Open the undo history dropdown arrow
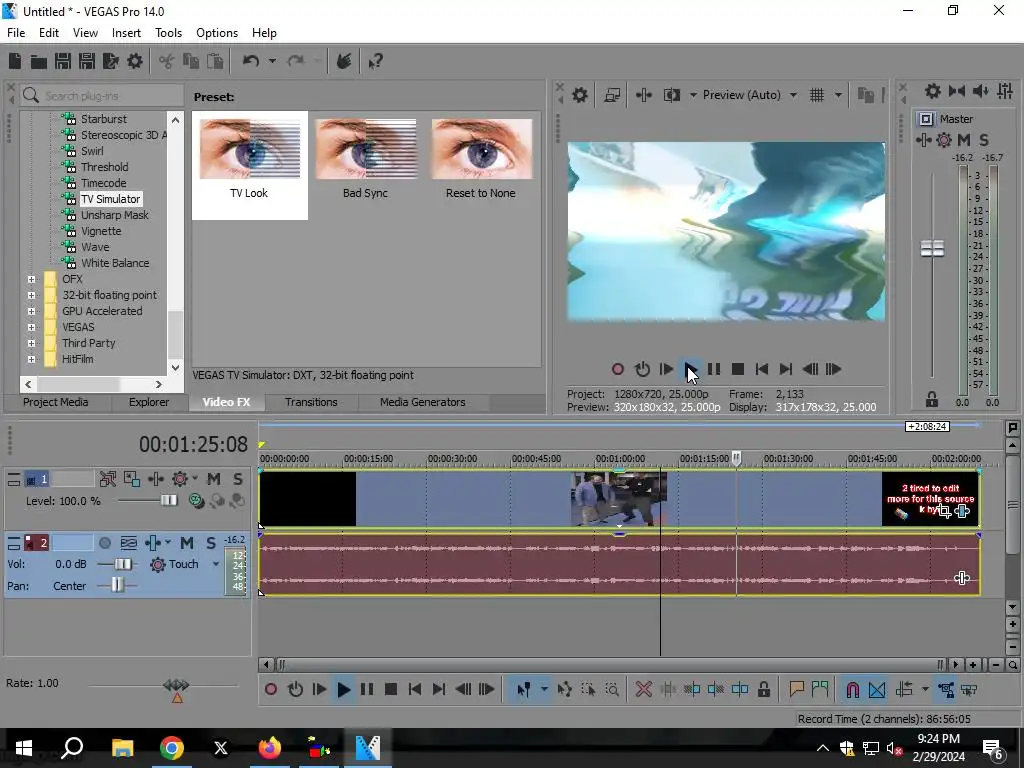 tap(272, 61)
